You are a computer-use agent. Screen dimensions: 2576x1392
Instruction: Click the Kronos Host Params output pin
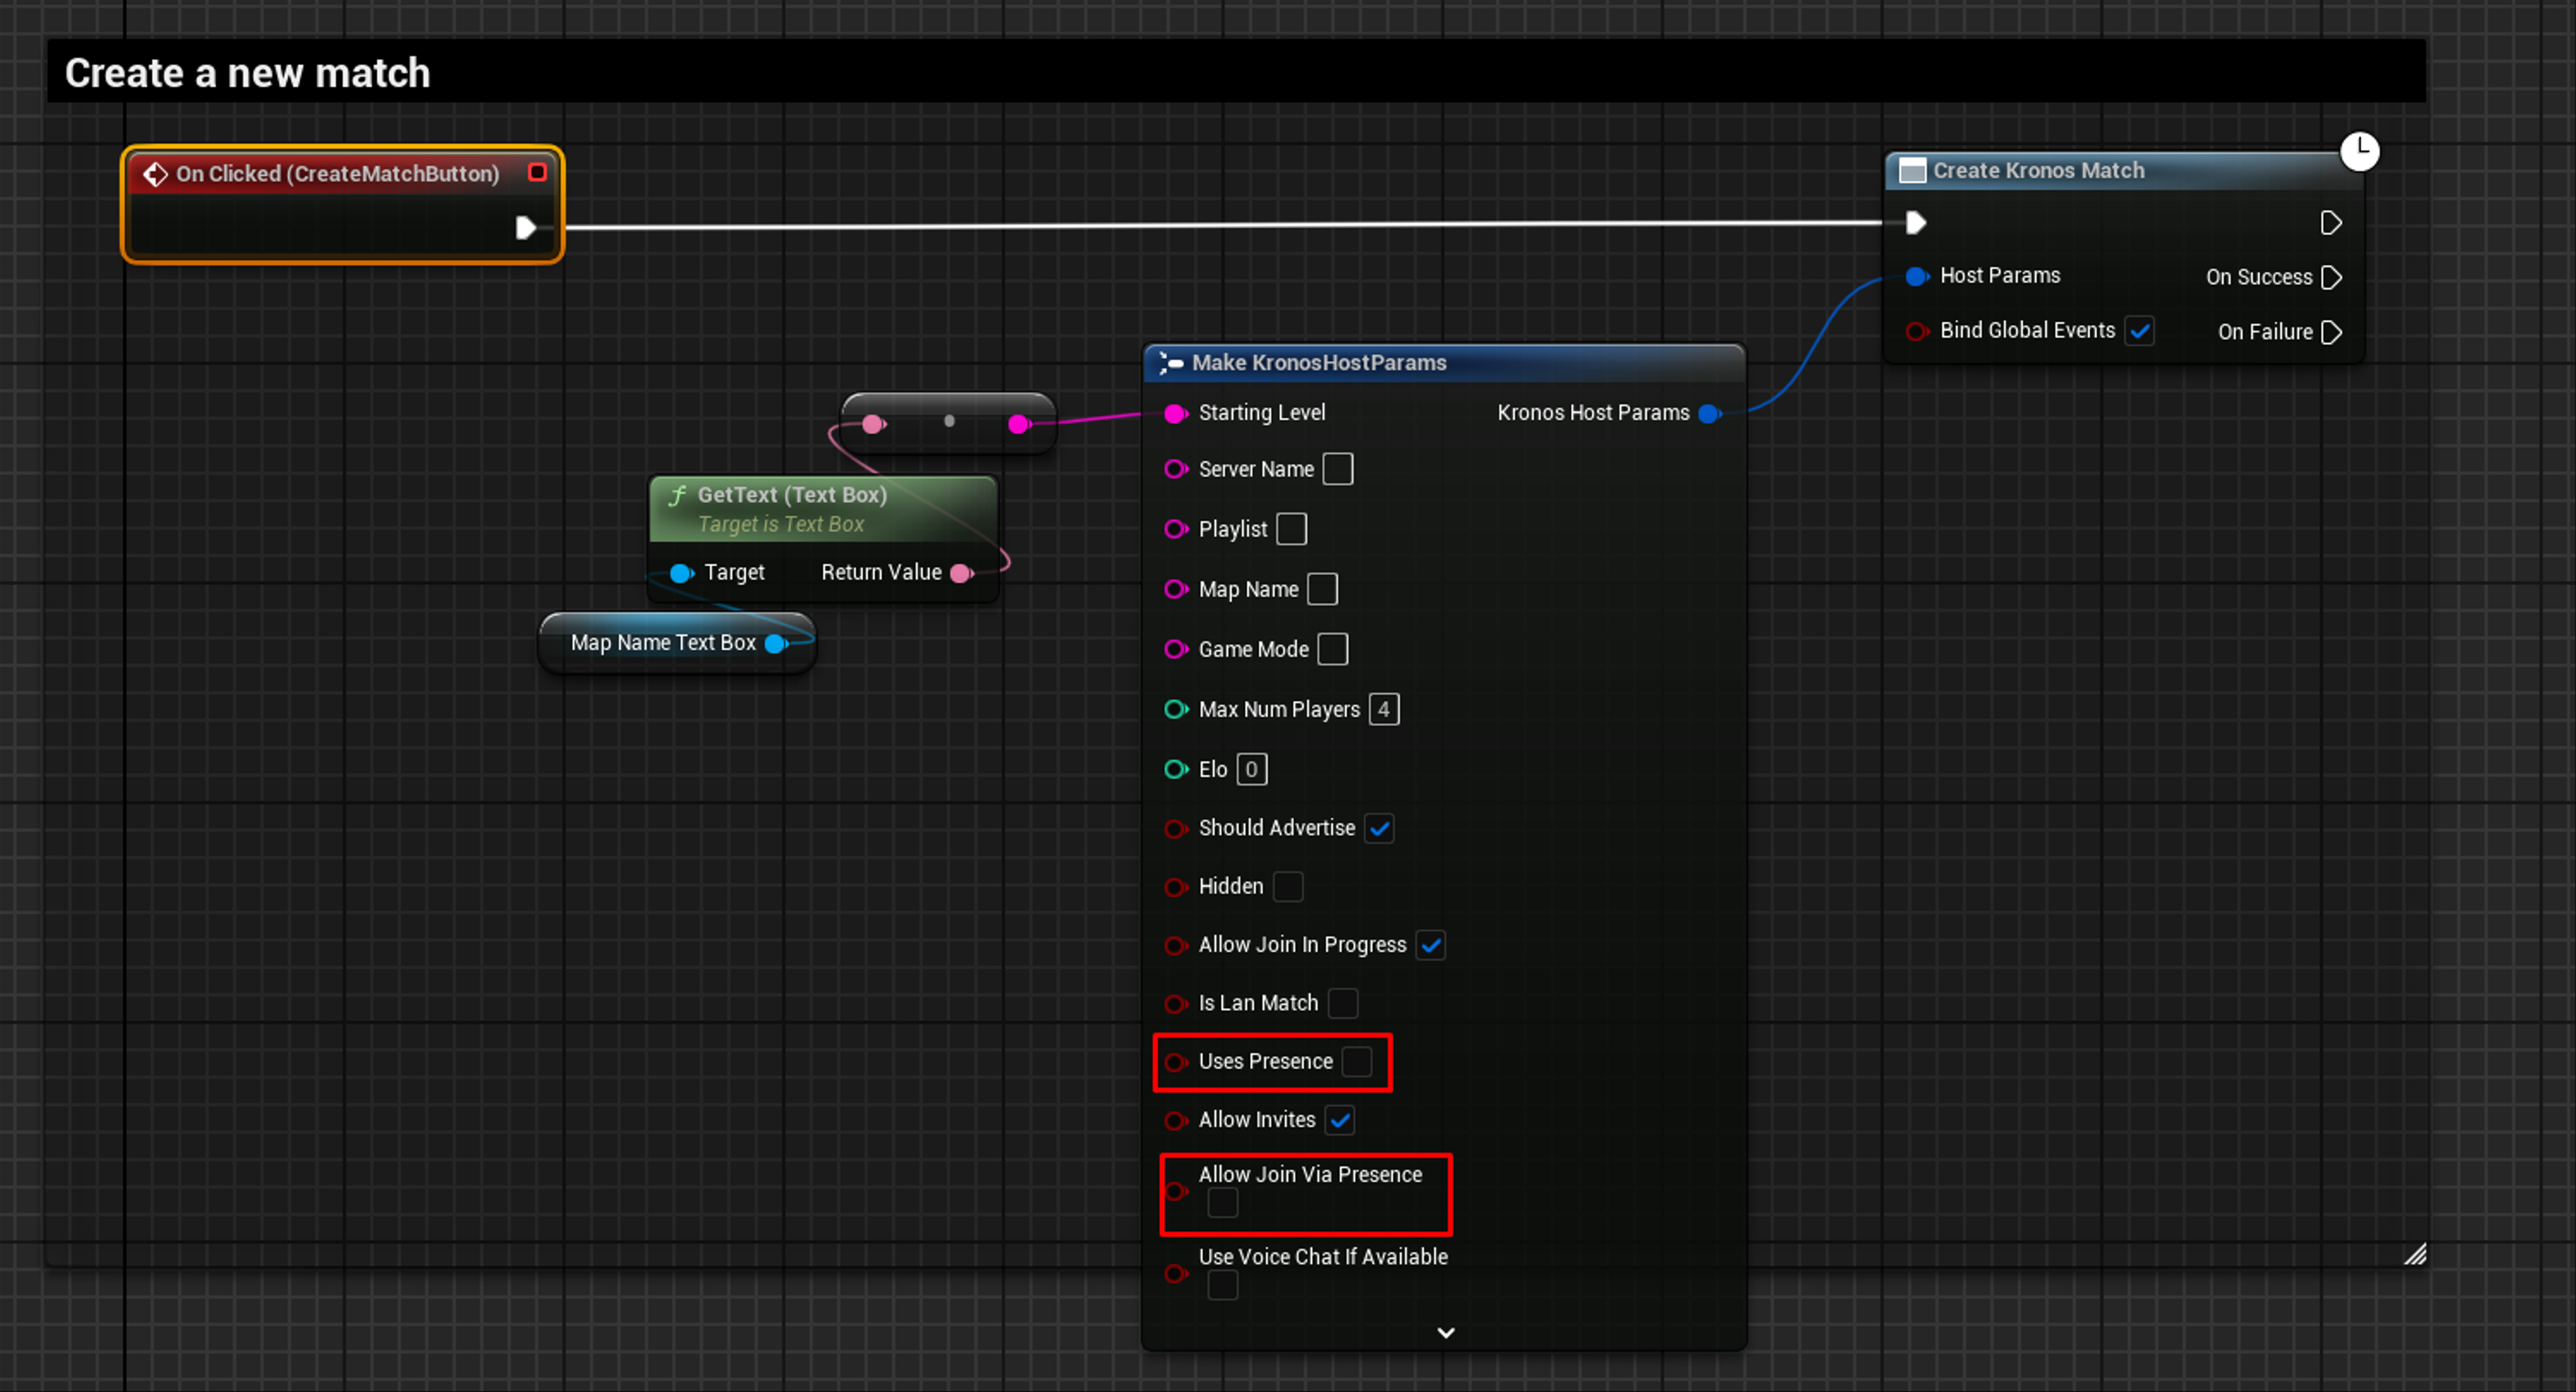click(1710, 413)
